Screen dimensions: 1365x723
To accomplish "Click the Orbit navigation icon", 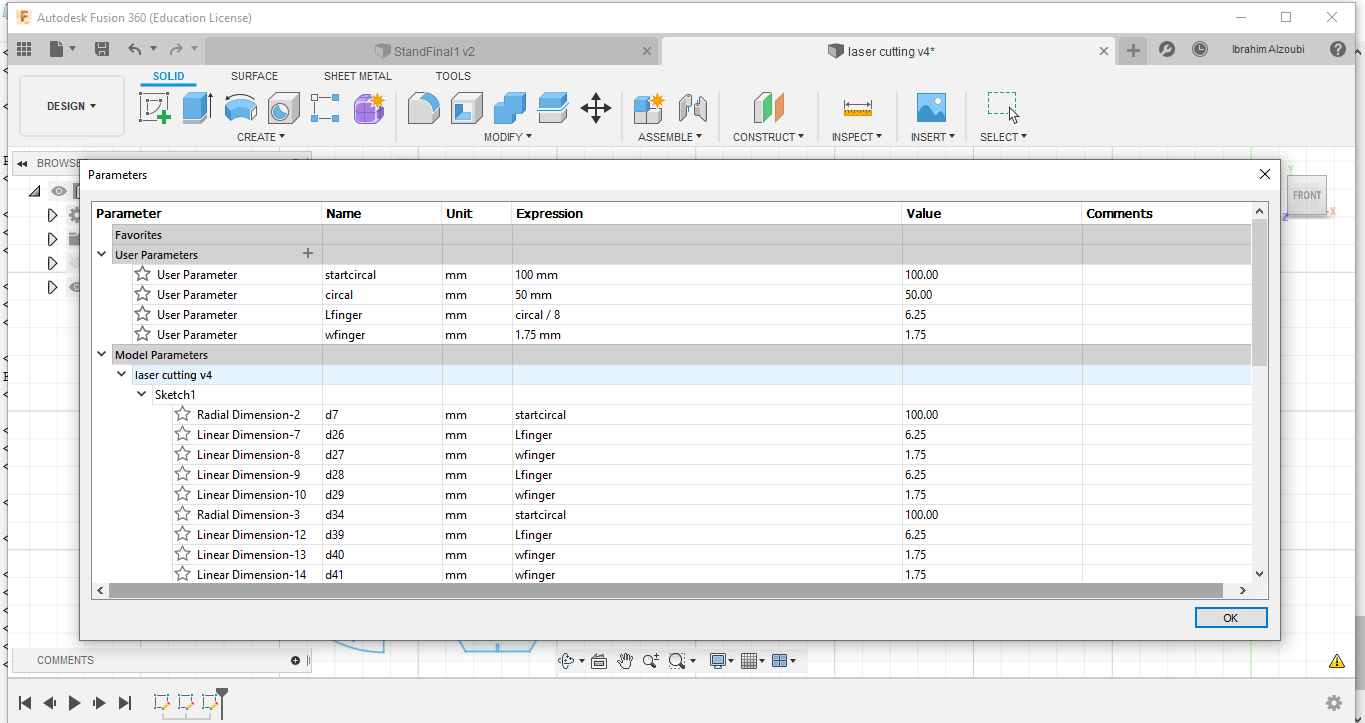I will (x=566, y=660).
